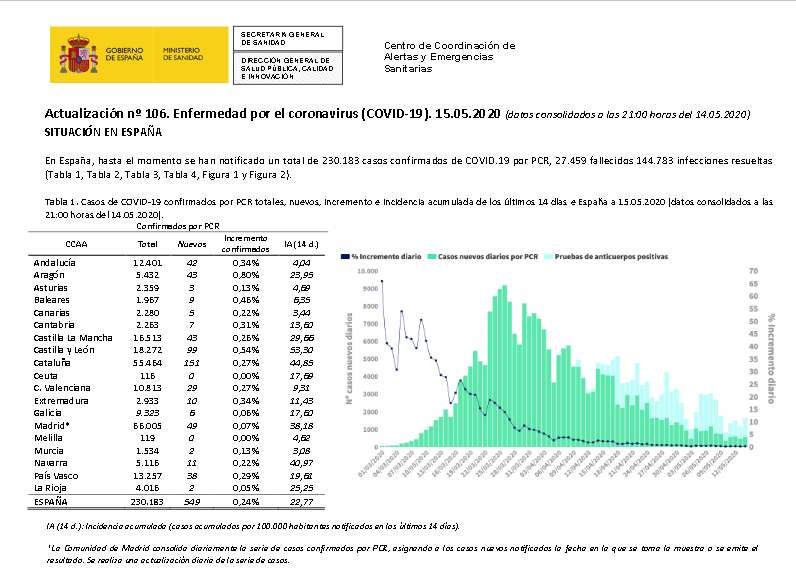
Task: Click Cantabria's increment value 0,31%
Action: point(246,325)
